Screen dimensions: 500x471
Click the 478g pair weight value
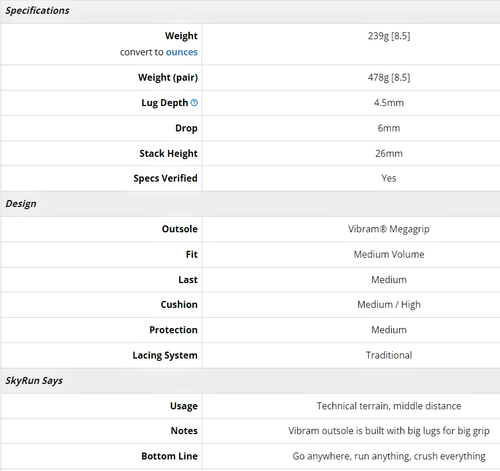coord(389,77)
